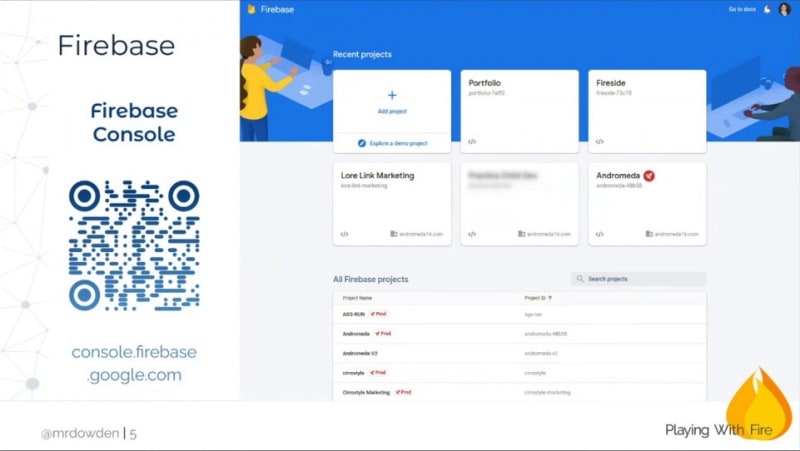This screenshot has width=800, height=451.
Task: Click the Add project label
Action: (x=392, y=111)
